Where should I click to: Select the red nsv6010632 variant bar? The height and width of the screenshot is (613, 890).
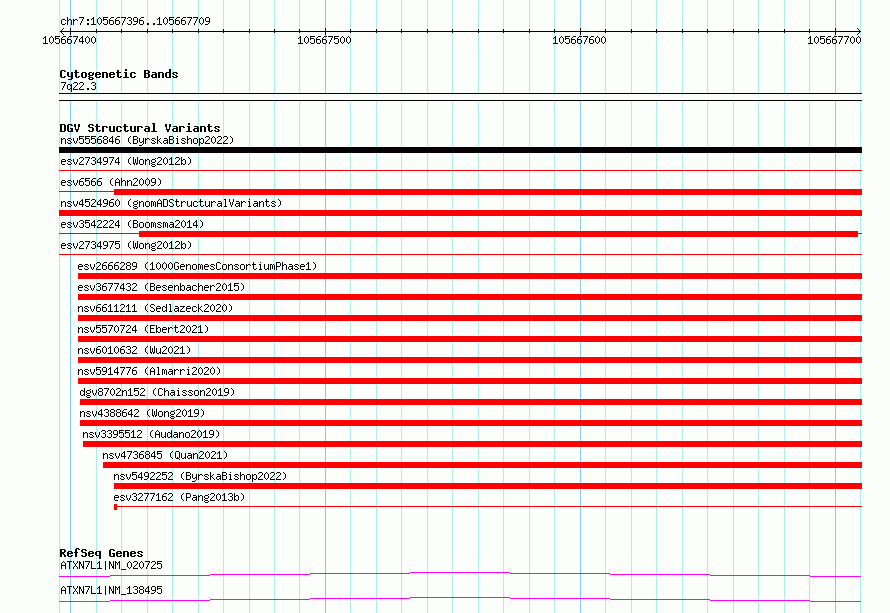point(469,360)
